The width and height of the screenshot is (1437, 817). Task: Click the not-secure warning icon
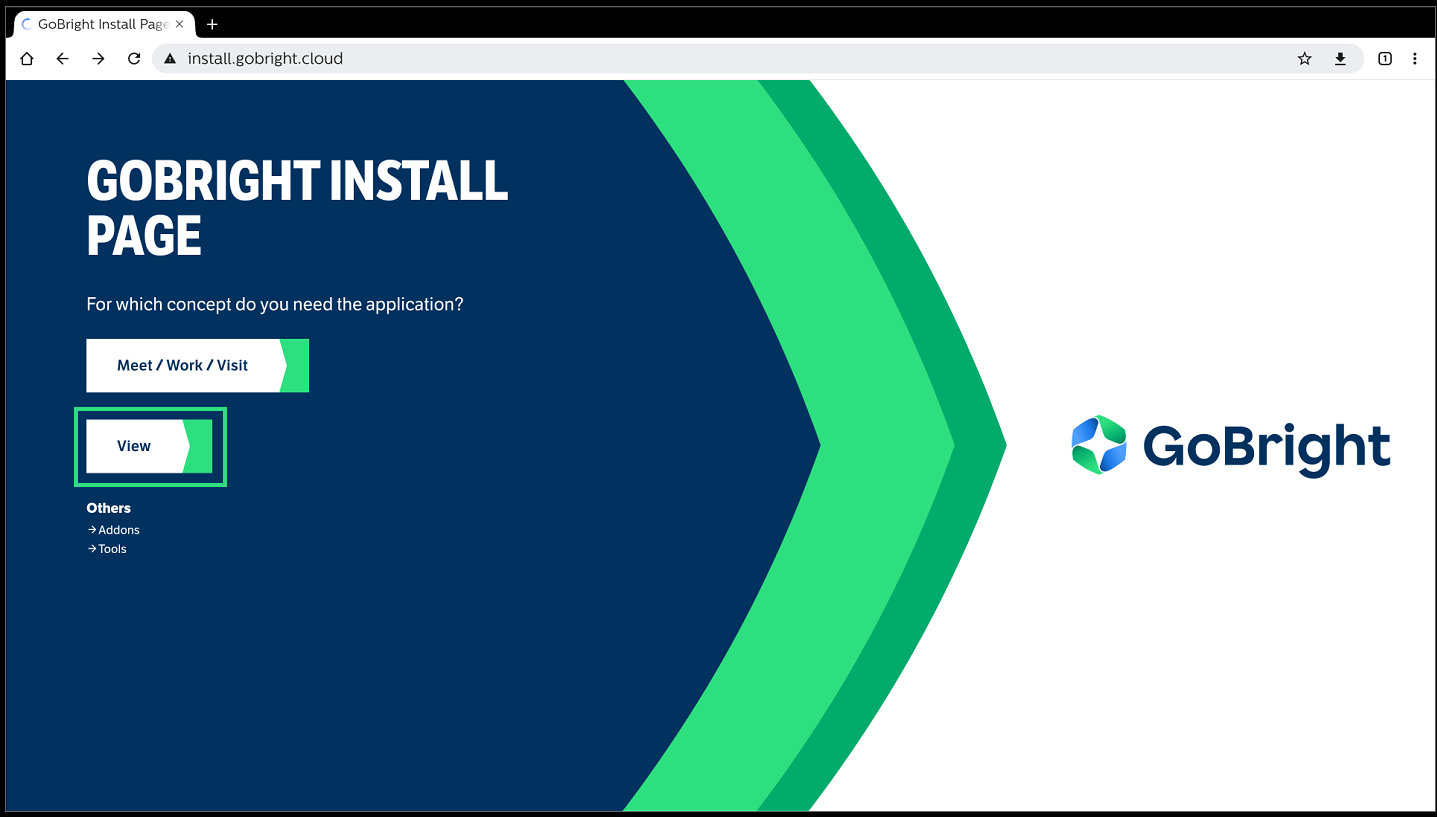coord(170,59)
